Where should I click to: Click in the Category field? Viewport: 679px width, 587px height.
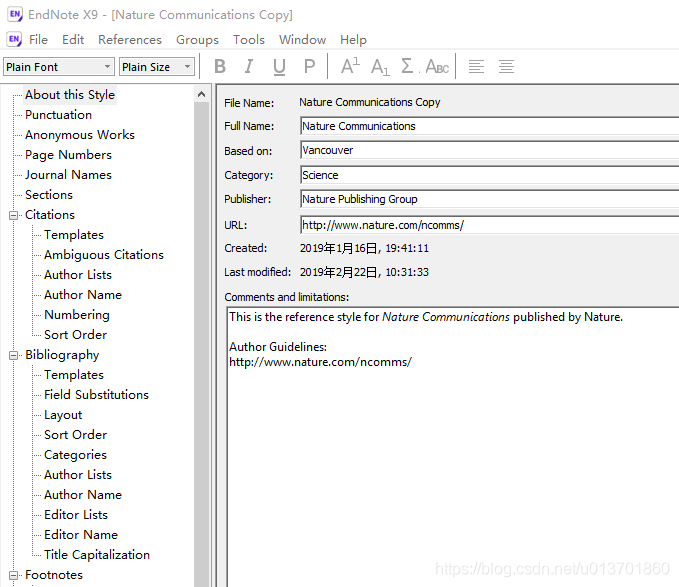(x=489, y=175)
